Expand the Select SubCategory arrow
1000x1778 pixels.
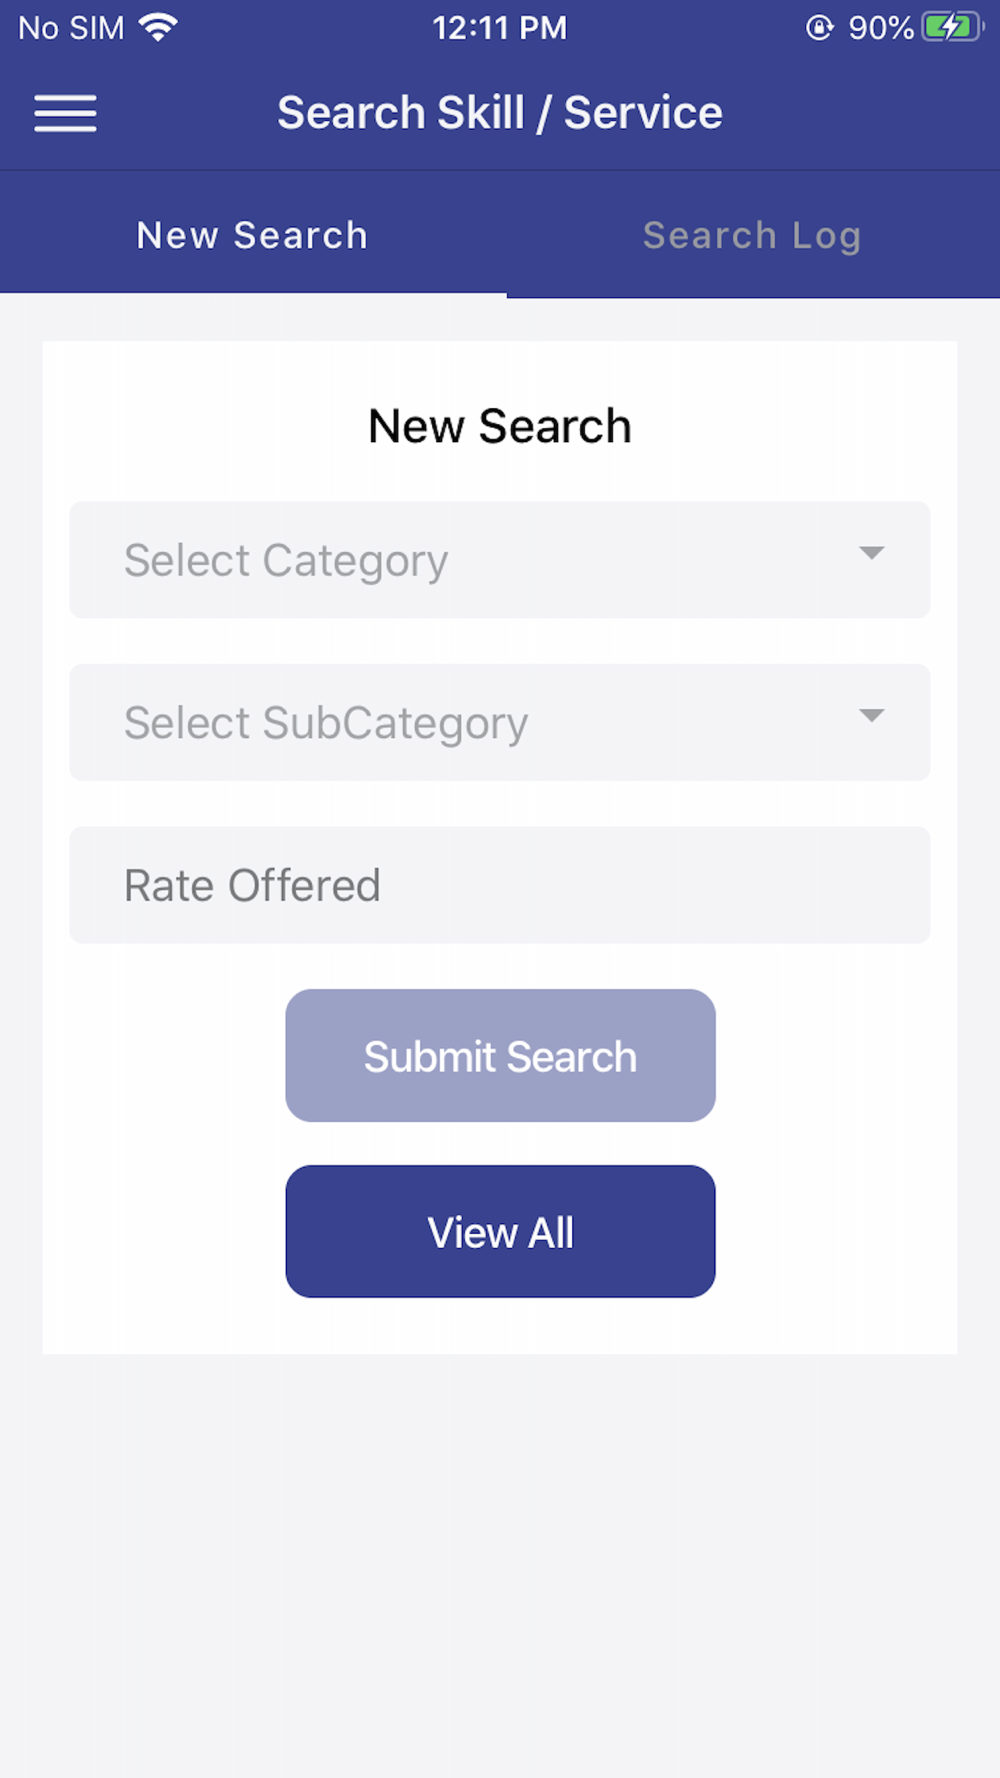872,715
